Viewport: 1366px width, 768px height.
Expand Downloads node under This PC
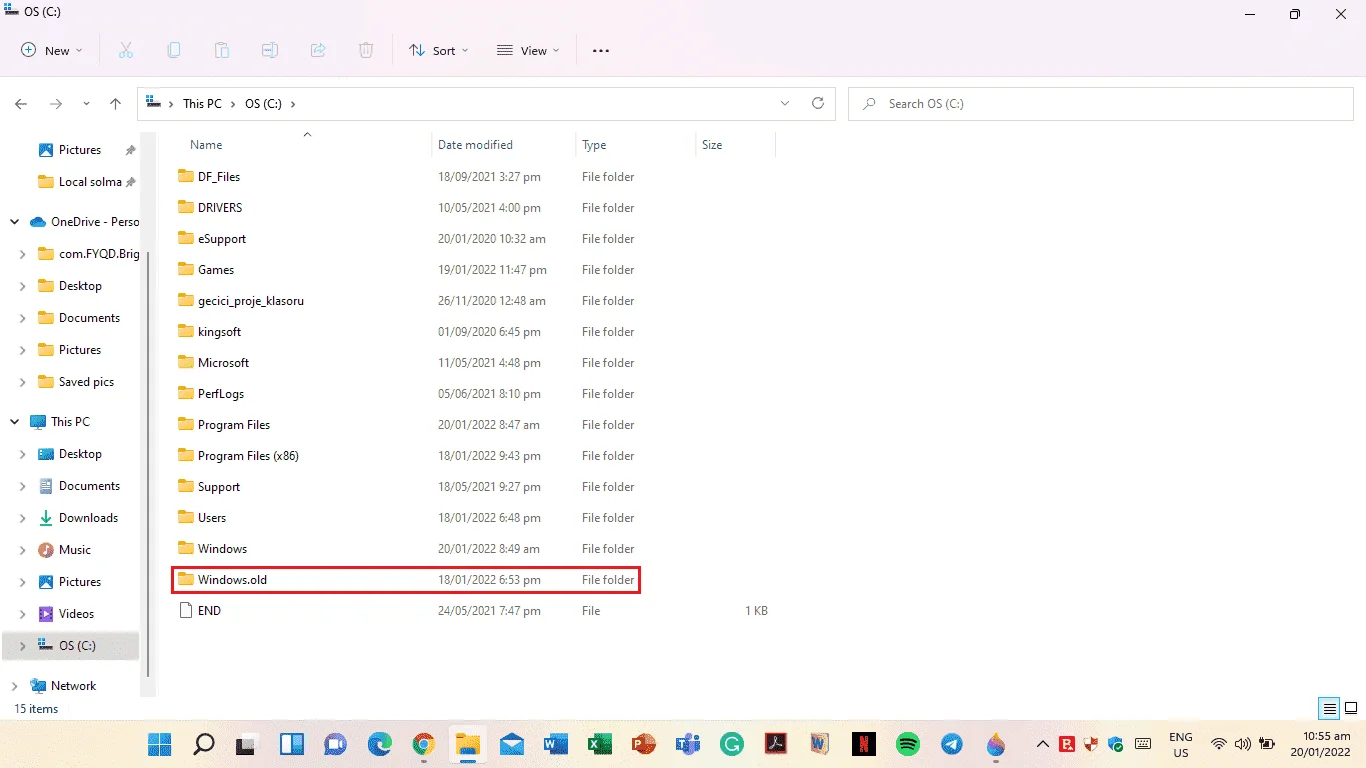[23, 518]
